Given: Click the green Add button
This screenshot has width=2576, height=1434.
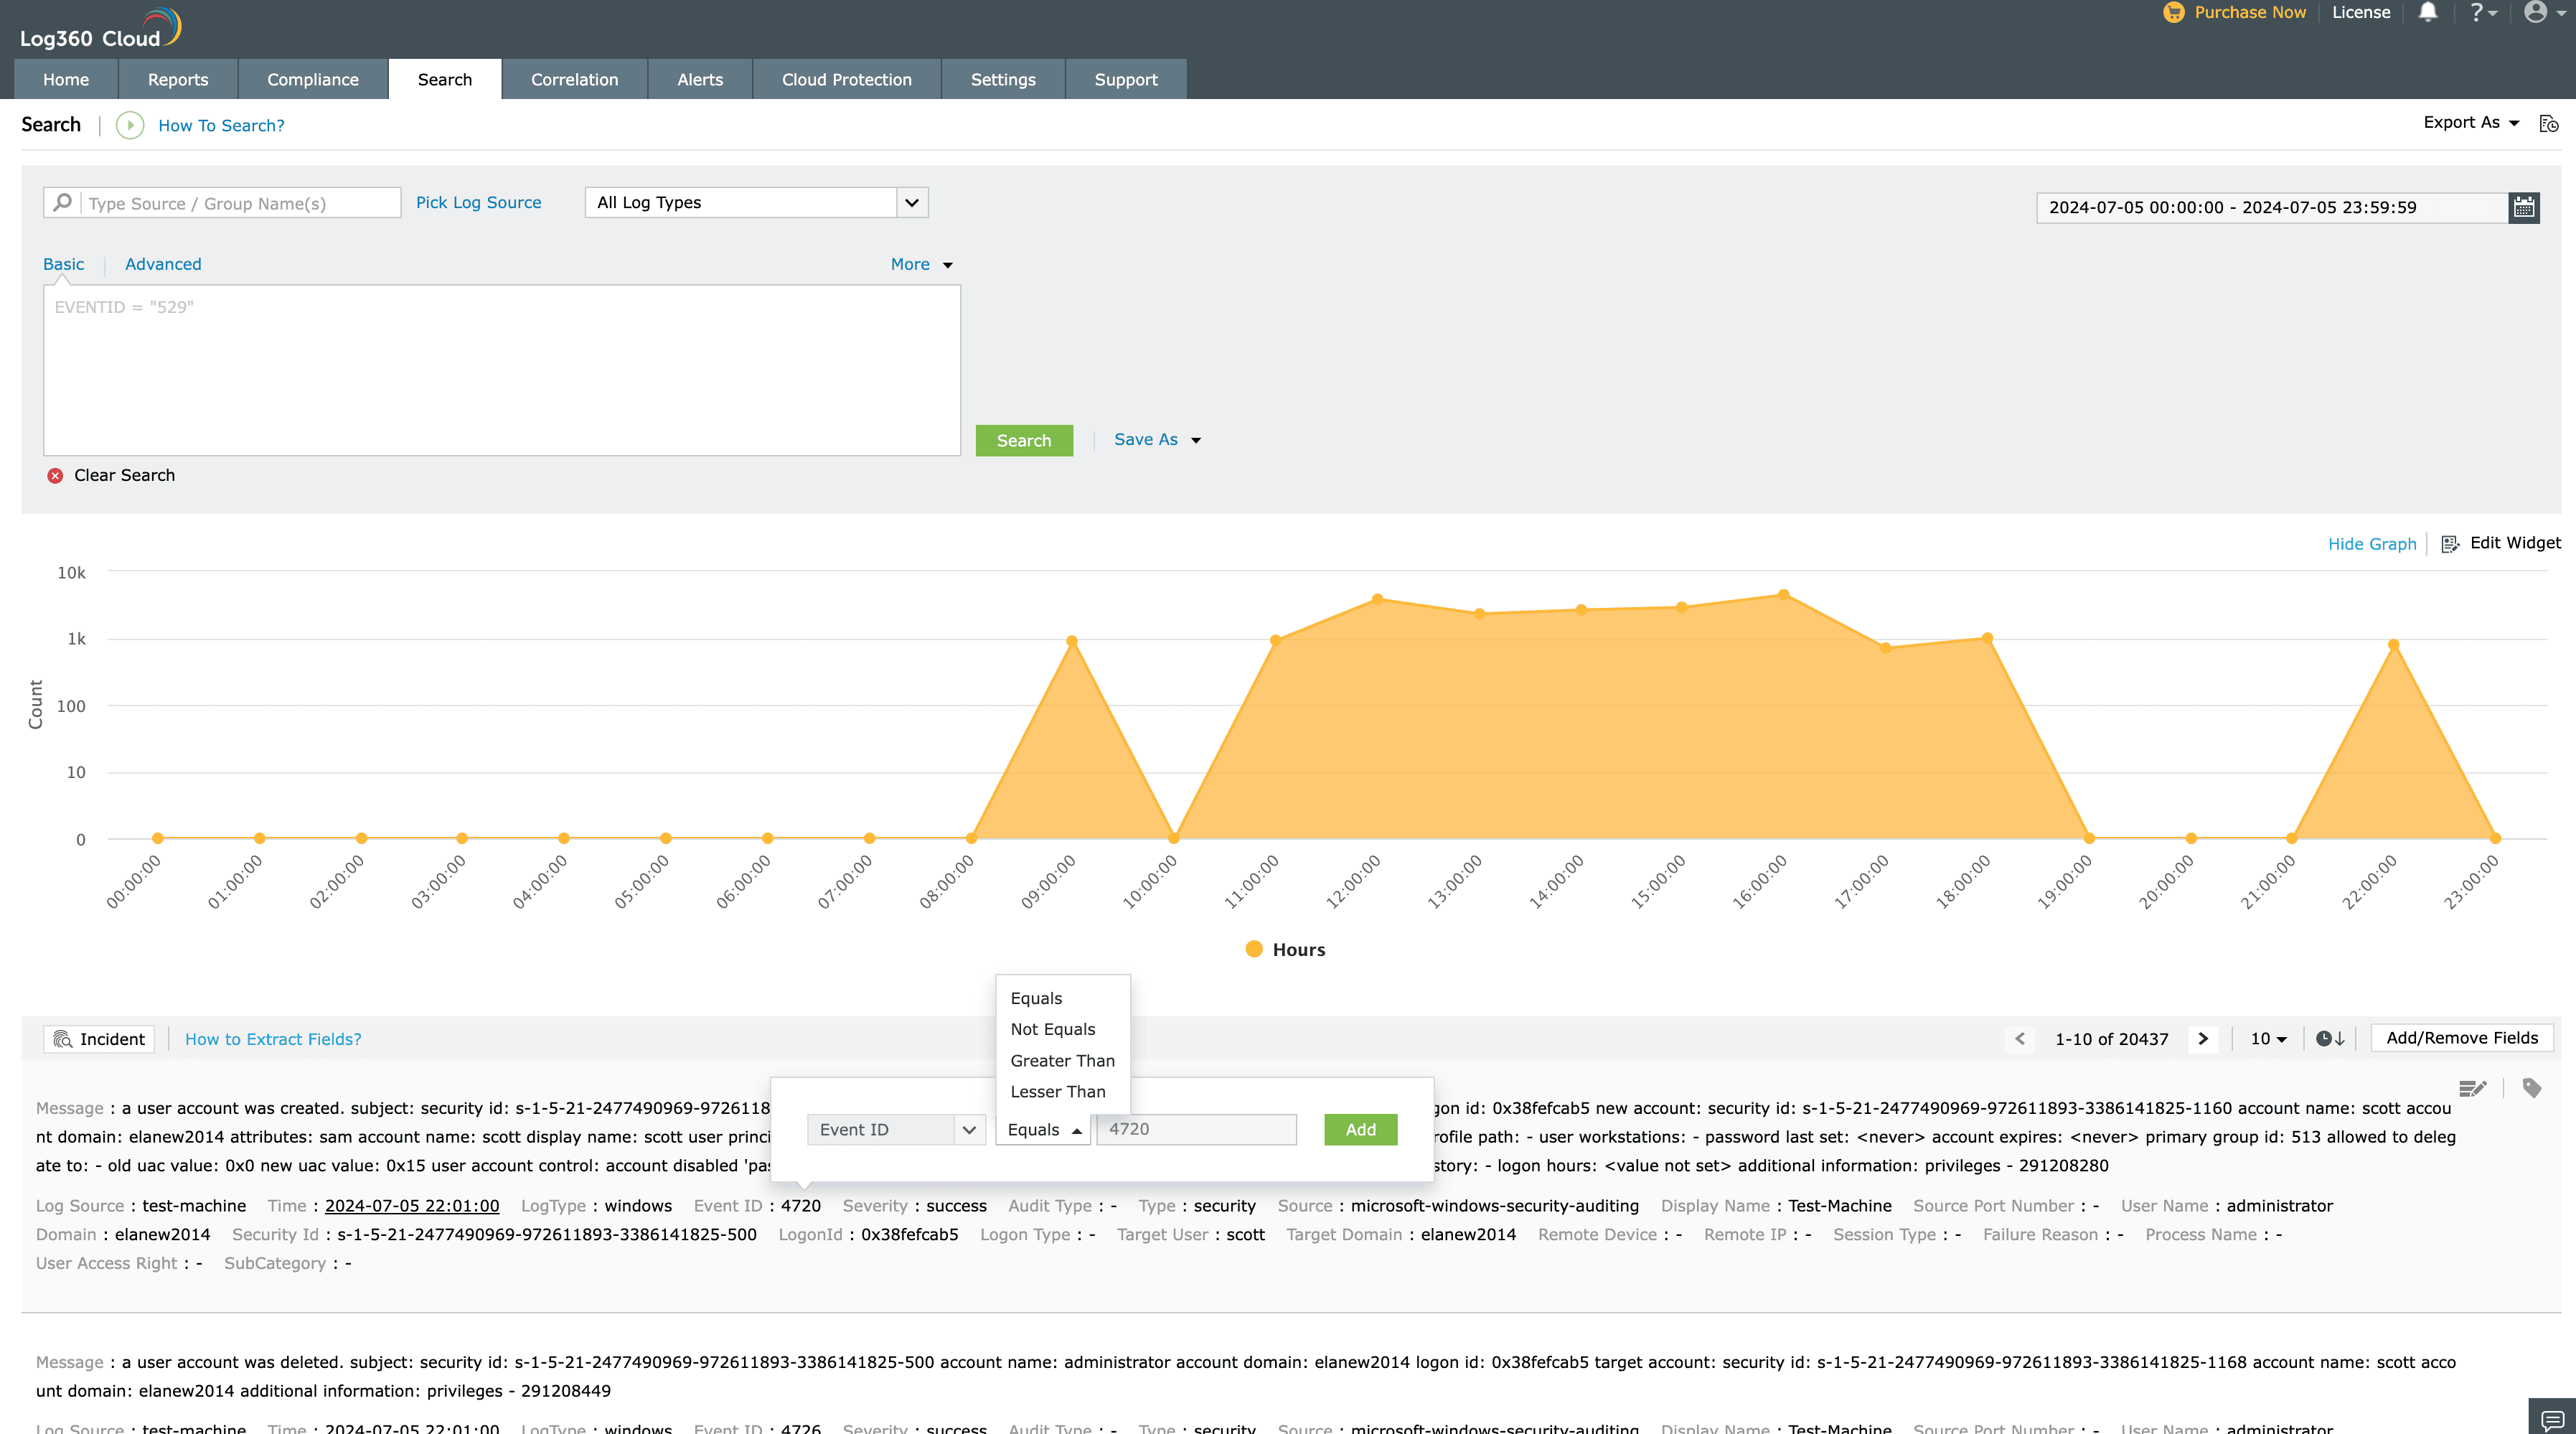Looking at the screenshot, I should pos(1360,1129).
